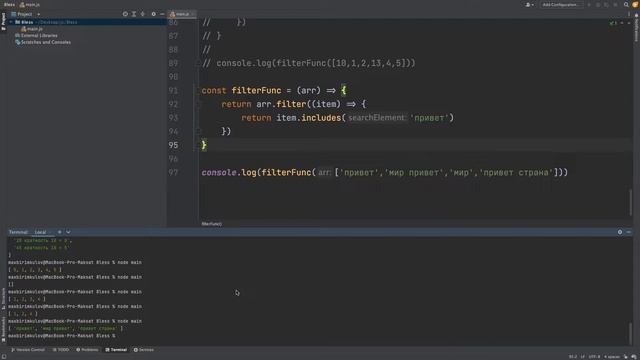Click Terminal tool window button in bottom bar
640x360 pixels.
click(x=116, y=350)
